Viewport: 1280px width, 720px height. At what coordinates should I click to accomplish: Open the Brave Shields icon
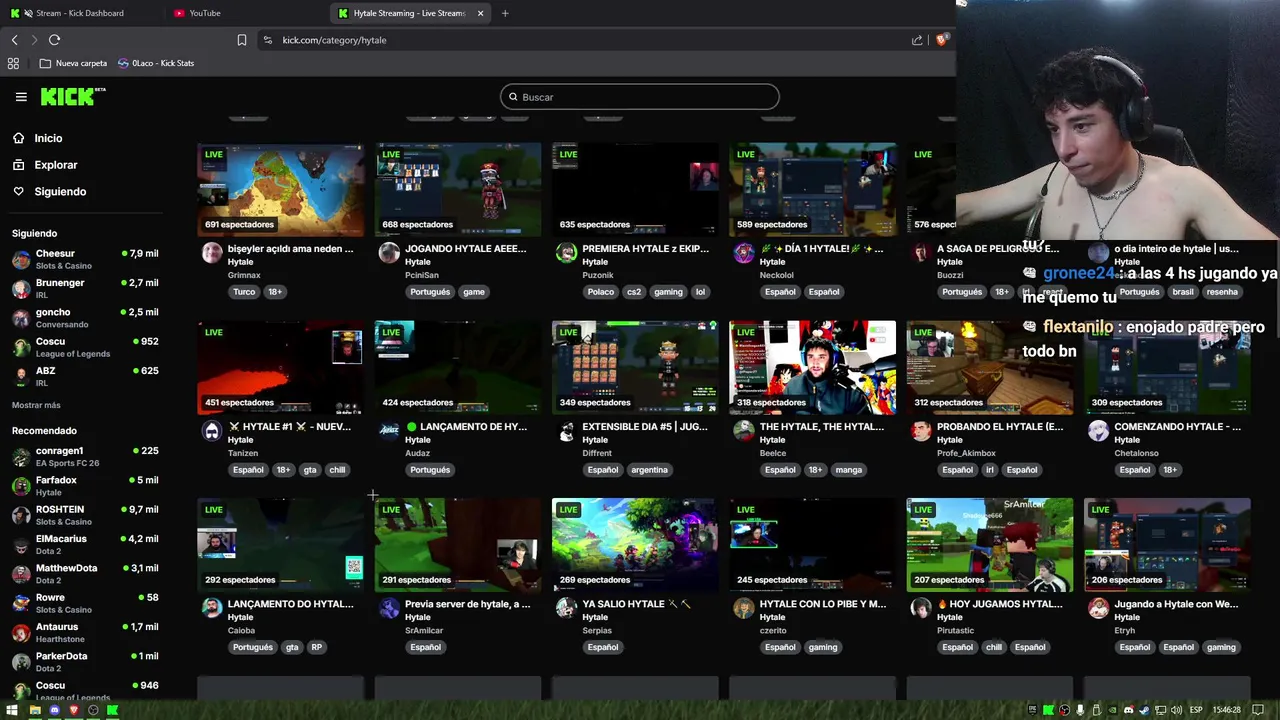pyautogui.click(x=941, y=40)
